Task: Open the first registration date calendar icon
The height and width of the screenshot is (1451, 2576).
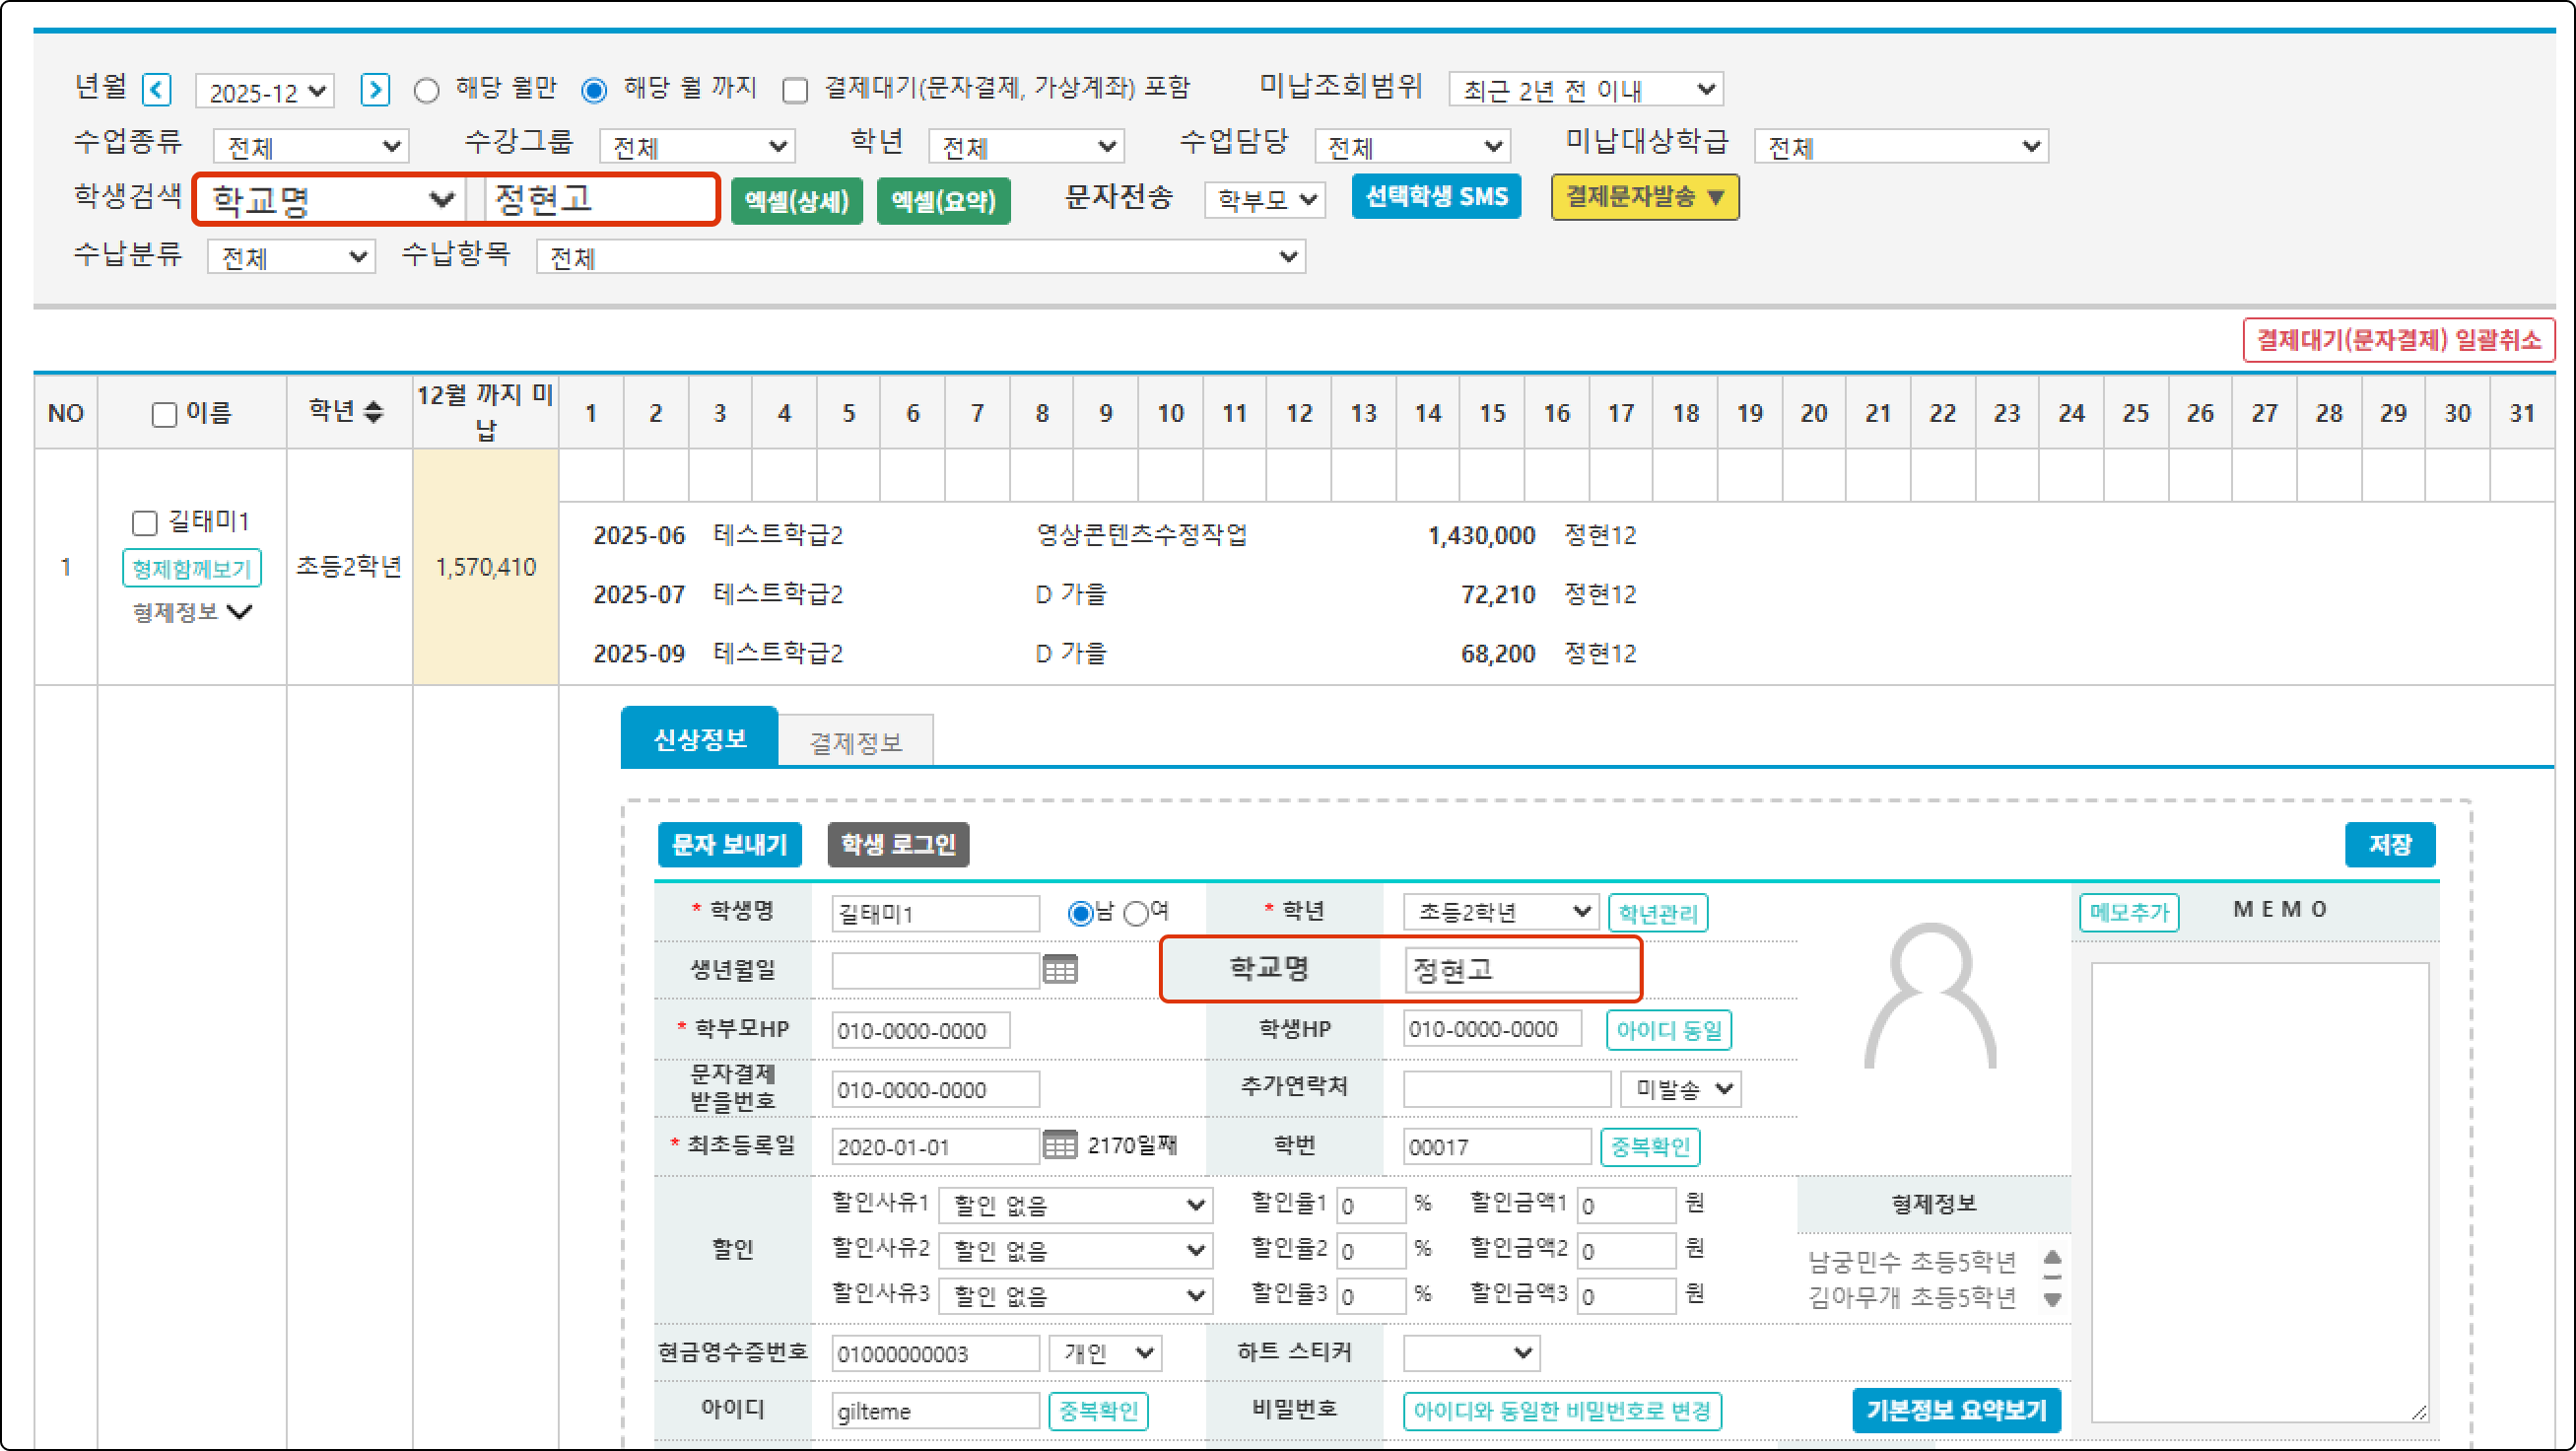Action: pyautogui.click(x=1060, y=1145)
